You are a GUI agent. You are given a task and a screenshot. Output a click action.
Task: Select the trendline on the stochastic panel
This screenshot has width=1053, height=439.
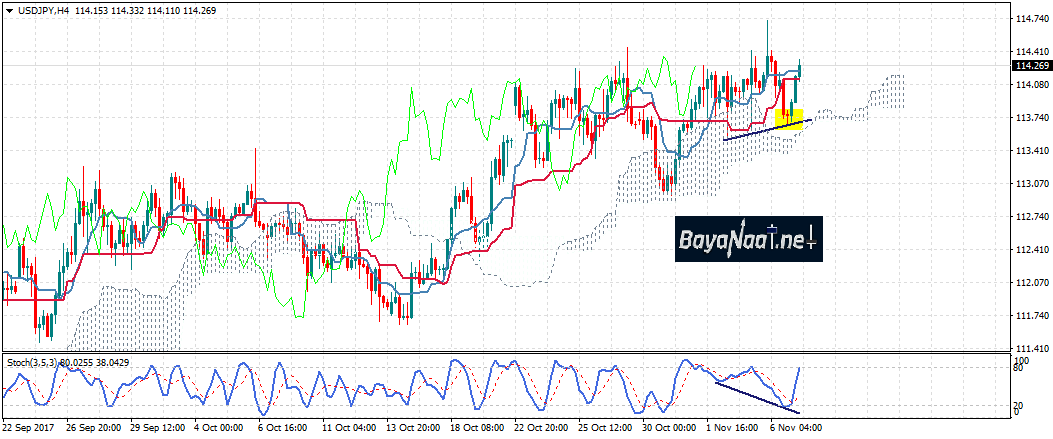pos(757,396)
